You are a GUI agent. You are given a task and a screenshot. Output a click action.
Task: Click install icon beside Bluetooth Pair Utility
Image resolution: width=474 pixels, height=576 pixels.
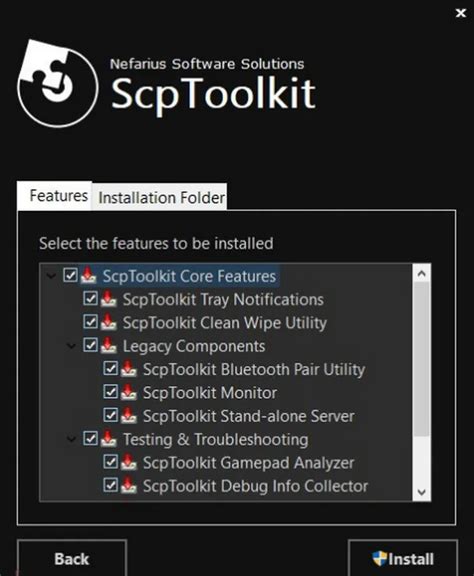(129, 369)
